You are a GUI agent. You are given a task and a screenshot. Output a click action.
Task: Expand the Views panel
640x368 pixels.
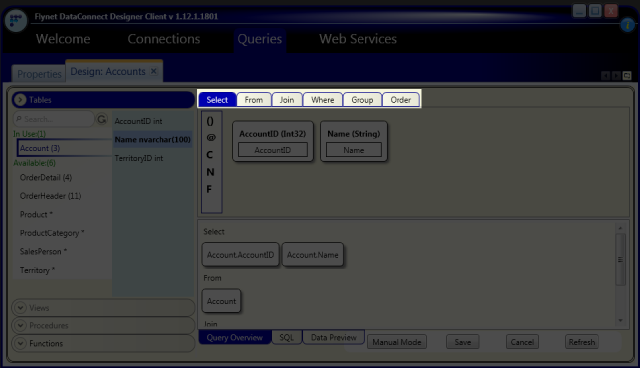pyautogui.click(x=20, y=308)
